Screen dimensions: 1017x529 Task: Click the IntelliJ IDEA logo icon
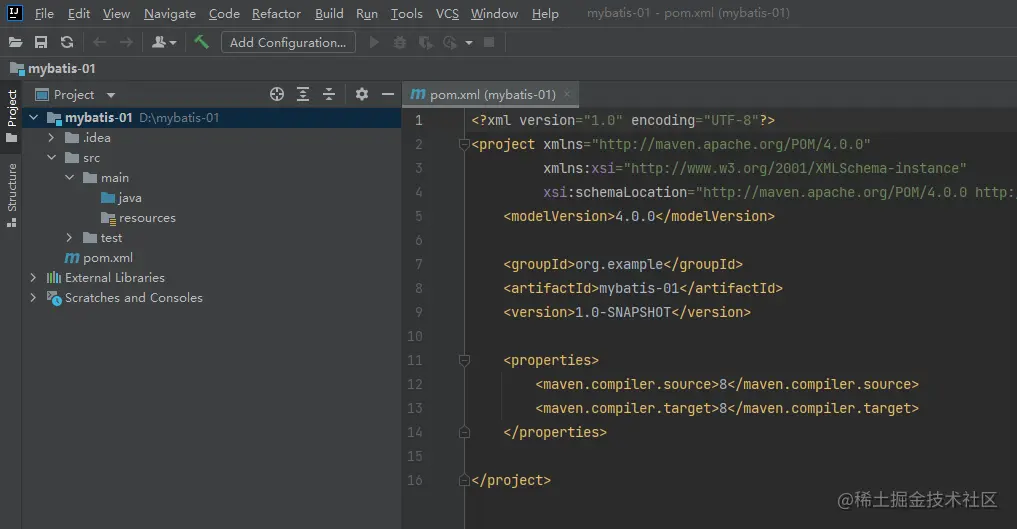[14, 13]
